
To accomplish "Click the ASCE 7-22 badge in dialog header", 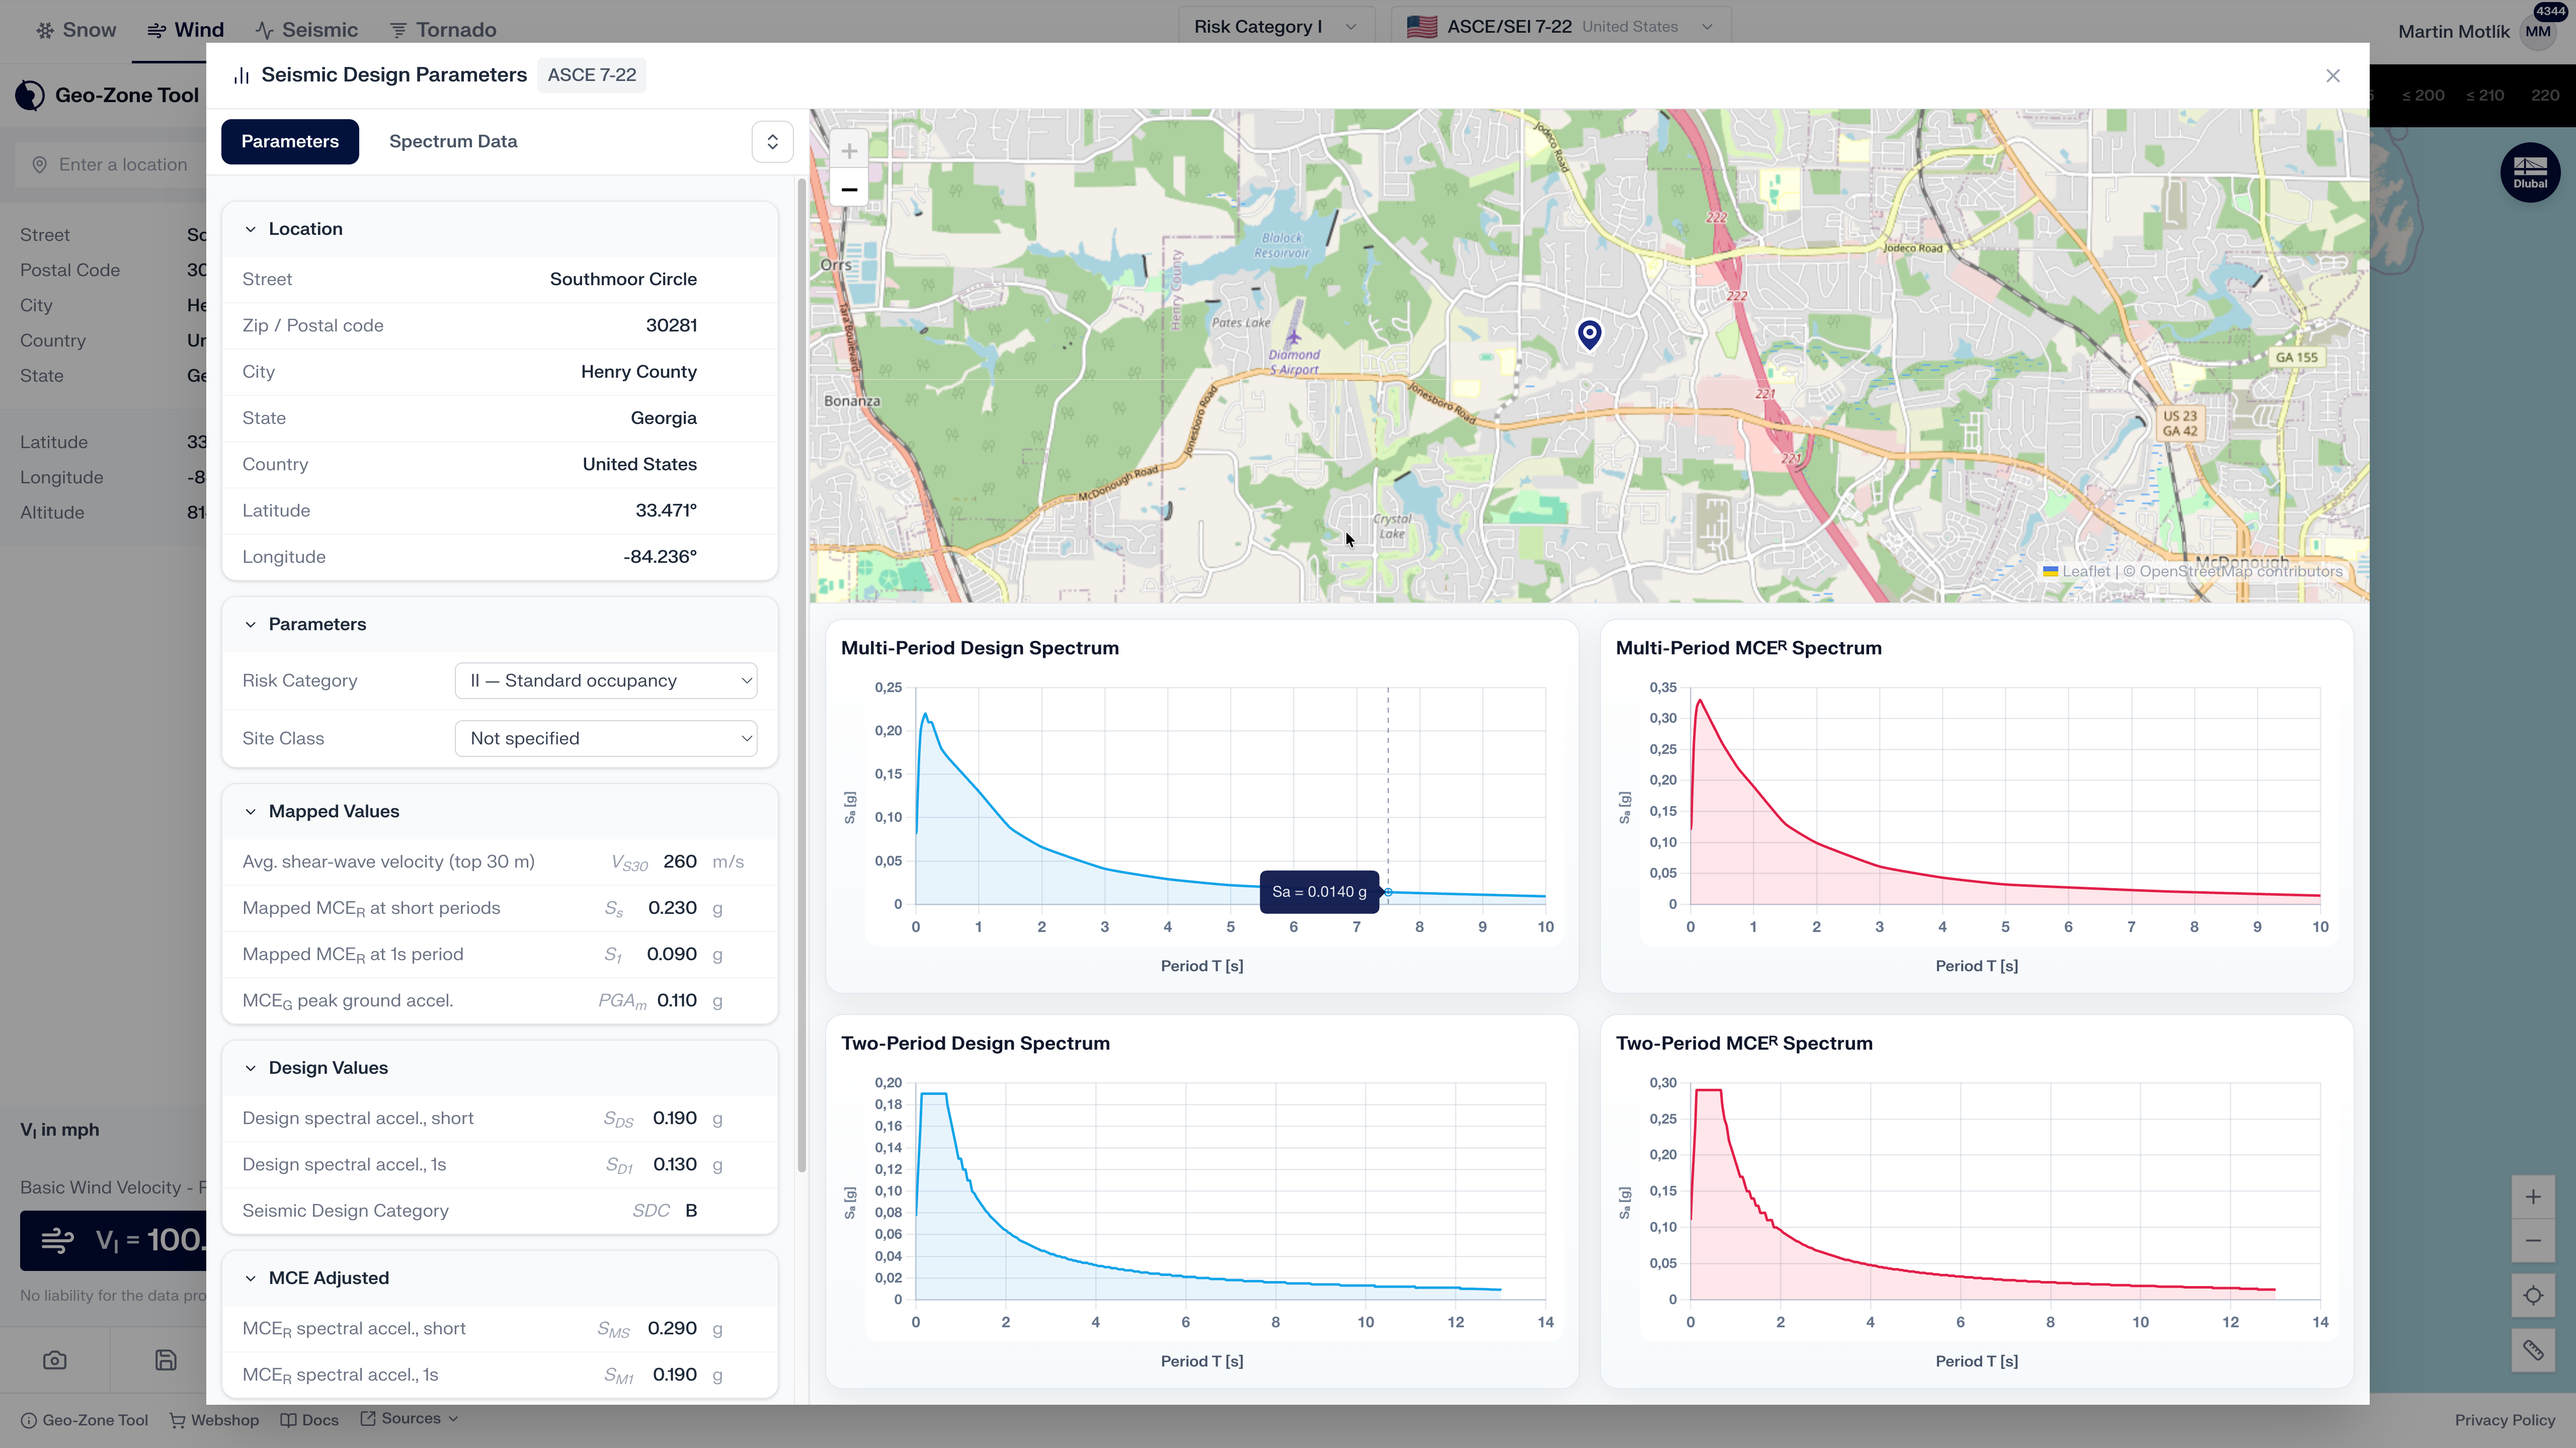I will pyautogui.click(x=592, y=76).
